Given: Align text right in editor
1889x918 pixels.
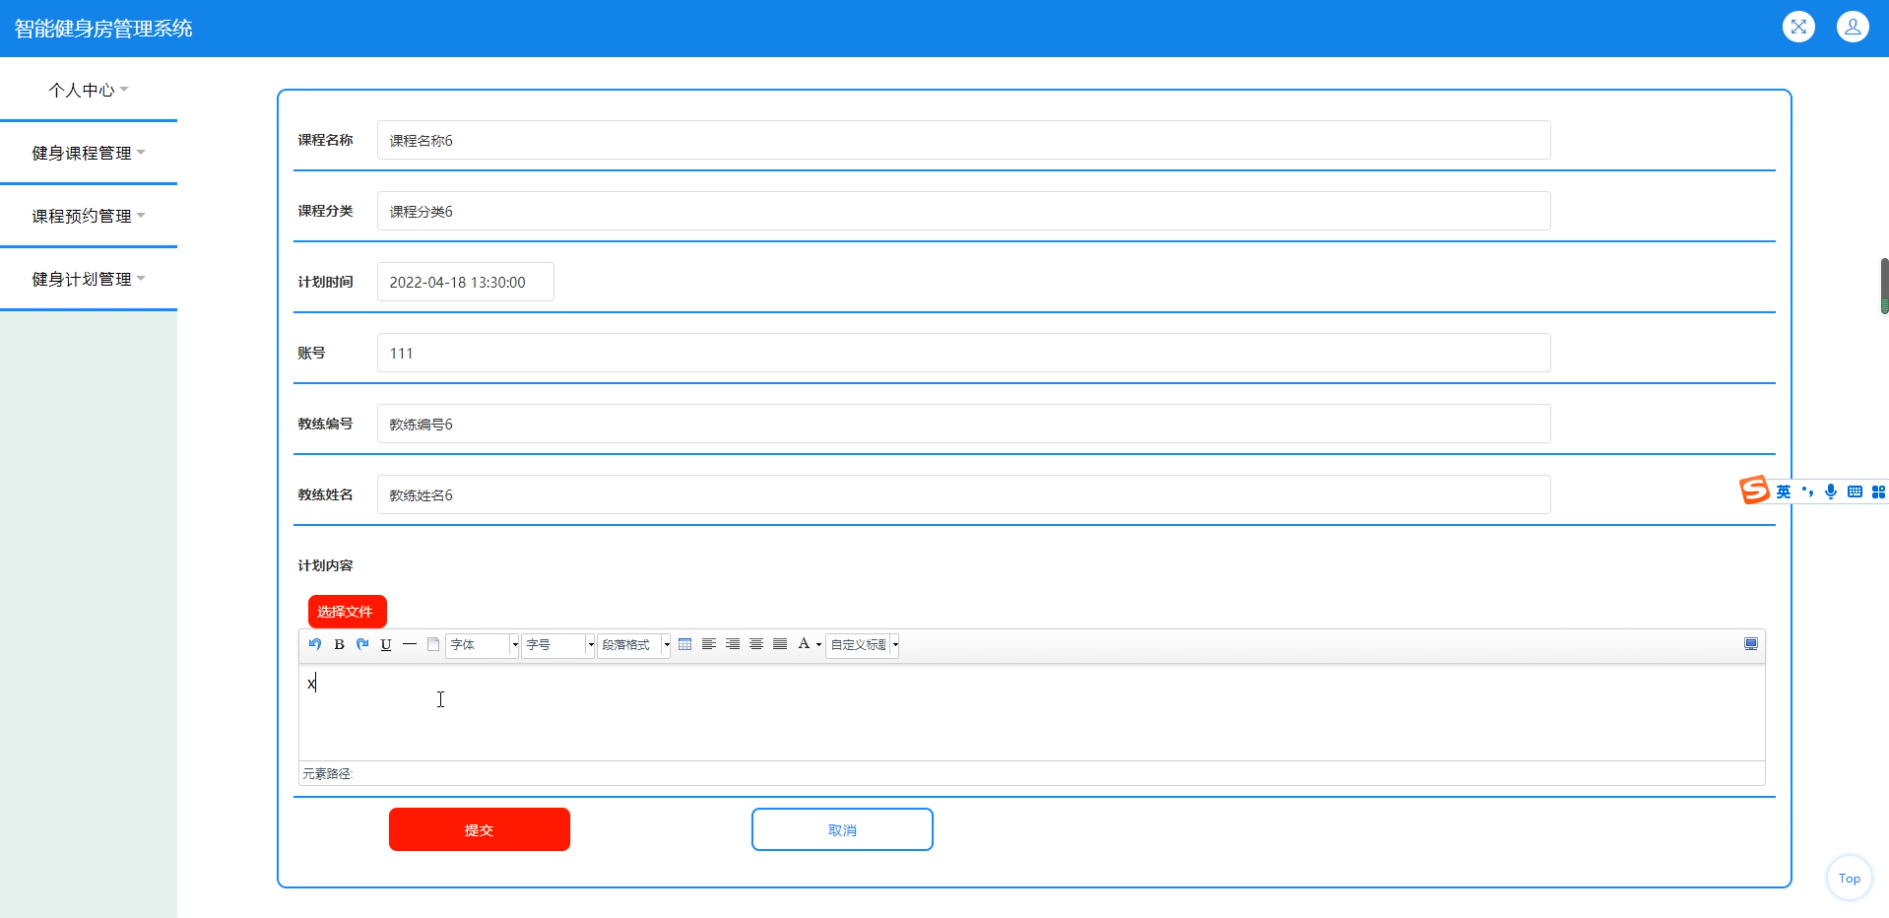Looking at the screenshot, I should pyautogui.click(x=733, y=644).
